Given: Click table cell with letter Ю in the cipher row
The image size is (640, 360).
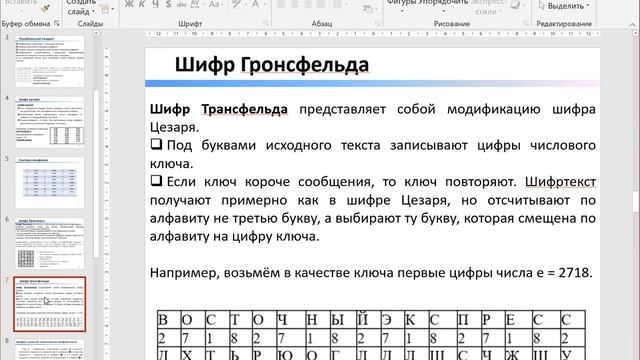Looking at the screenshot, I should click(290, 354).
